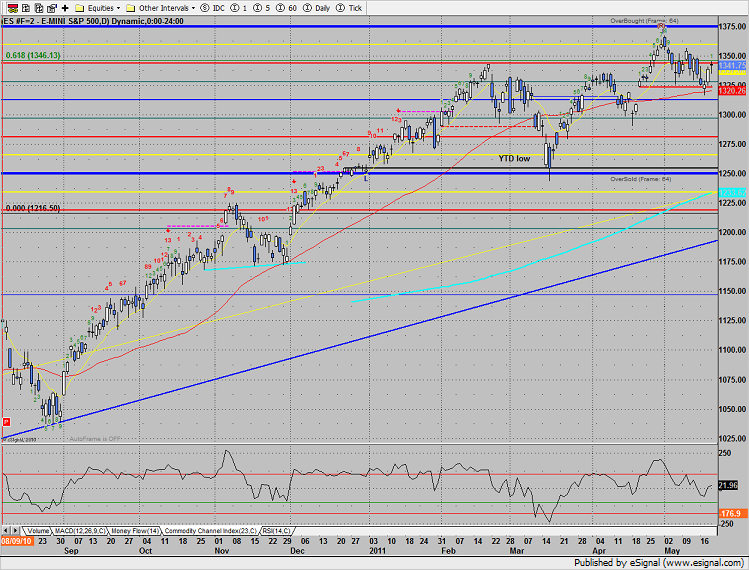Switch to the Daily interval
The image size is (749, 570).
(317, 8)
